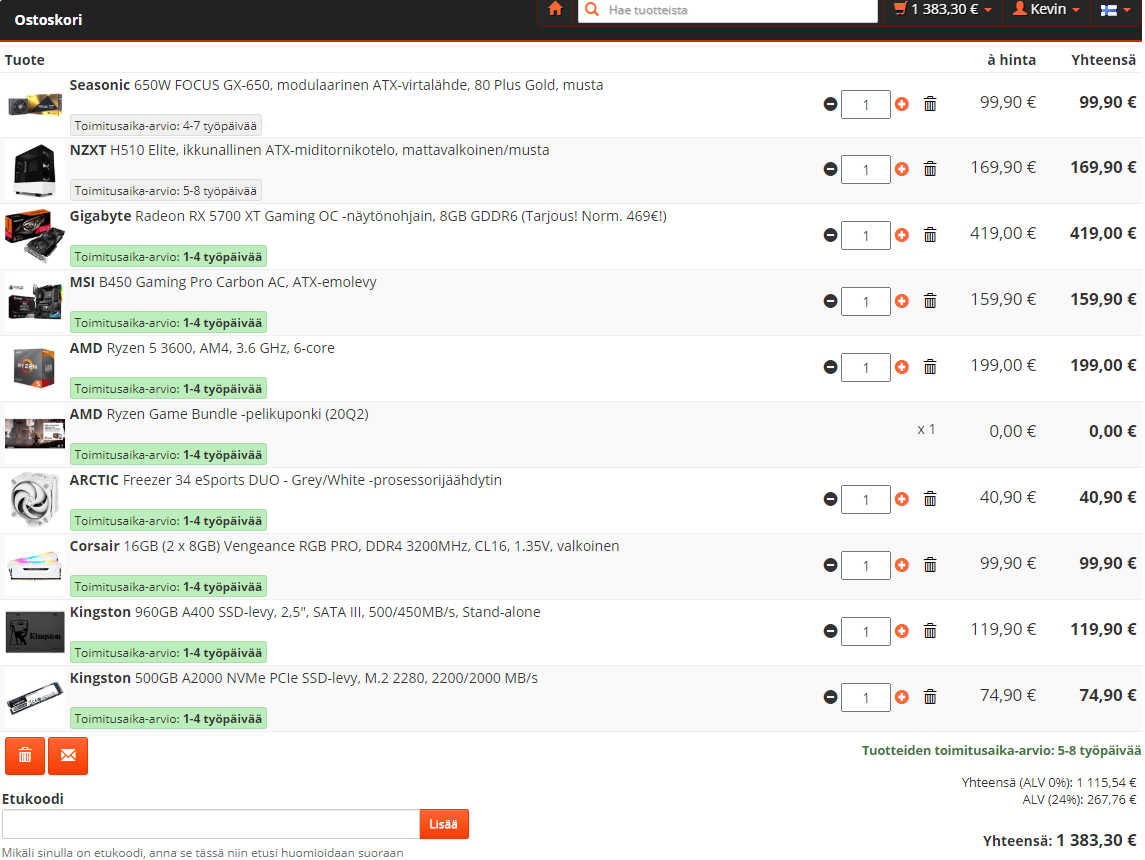The height and width of the screenshot is (860, 1145).
Task: Click the Lisää button
Action: 444,824
